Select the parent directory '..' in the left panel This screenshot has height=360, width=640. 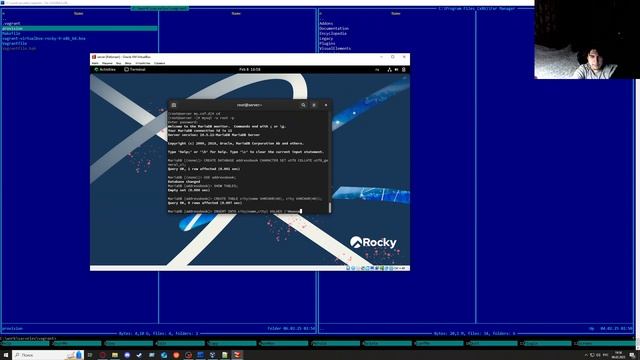(x=4, y=18)
